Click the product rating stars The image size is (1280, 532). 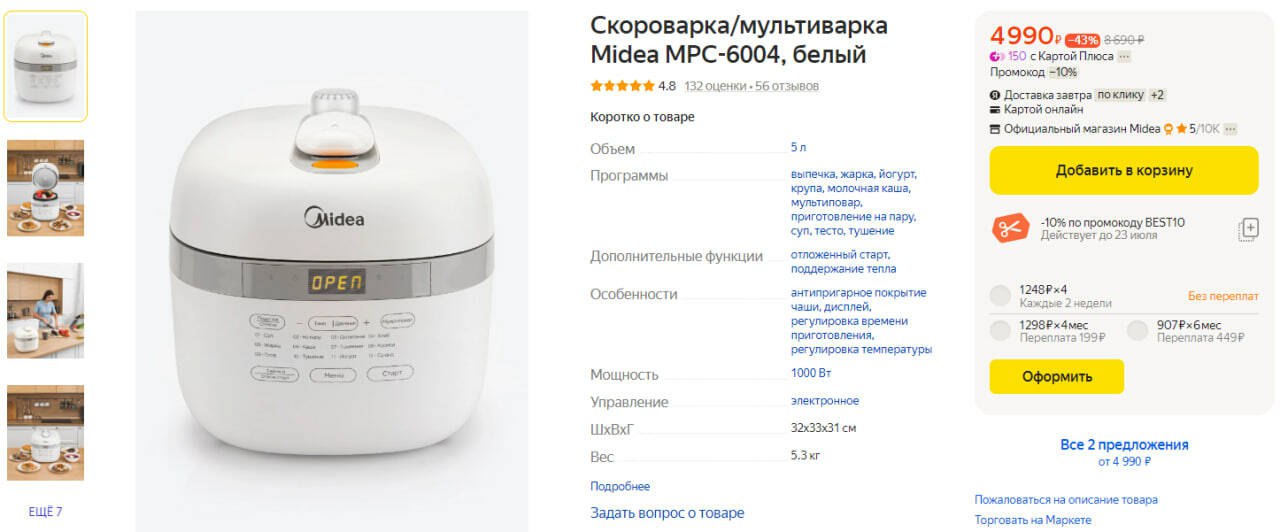click(x=622, y=86)
